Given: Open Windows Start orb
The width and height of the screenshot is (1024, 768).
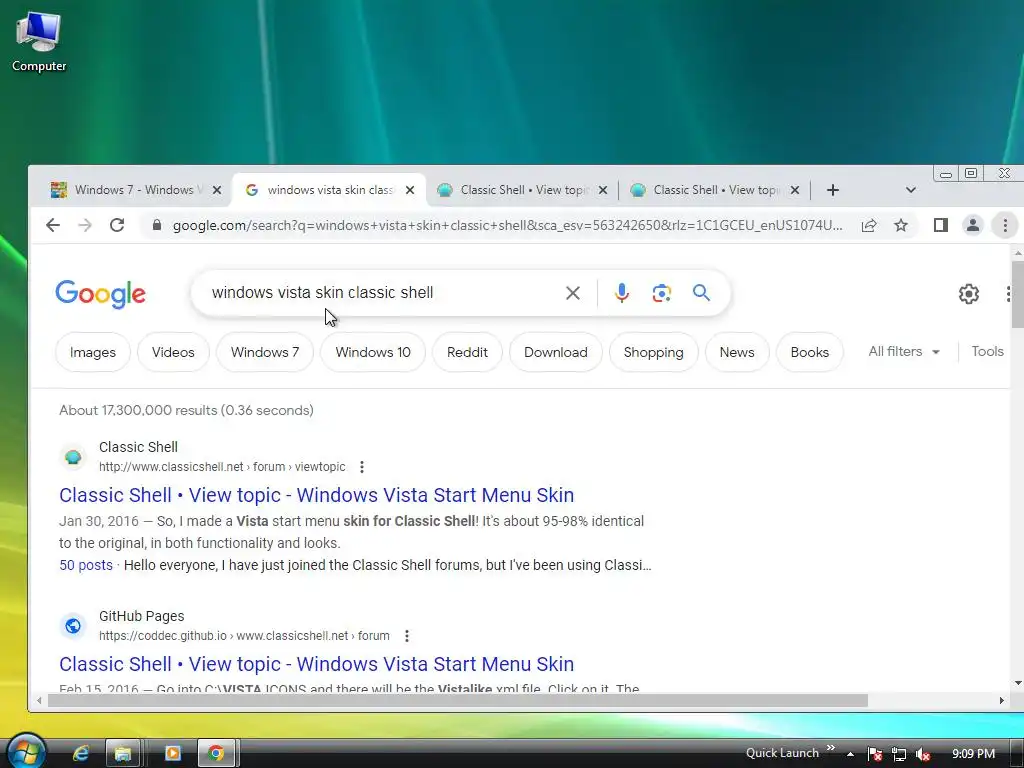Looking at the screenshot, I should point(26,751).
